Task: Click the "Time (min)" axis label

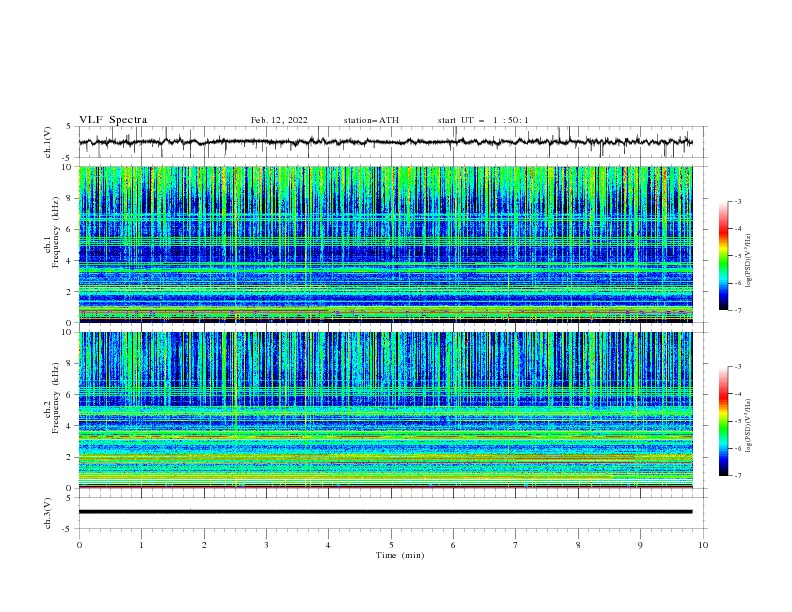Action: coord(400,555)
